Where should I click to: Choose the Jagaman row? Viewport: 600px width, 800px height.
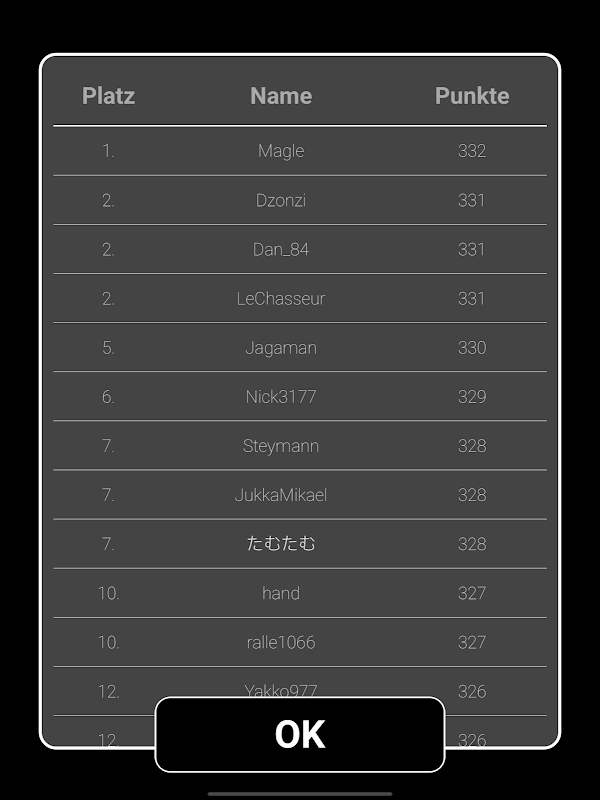coord(281,347)
